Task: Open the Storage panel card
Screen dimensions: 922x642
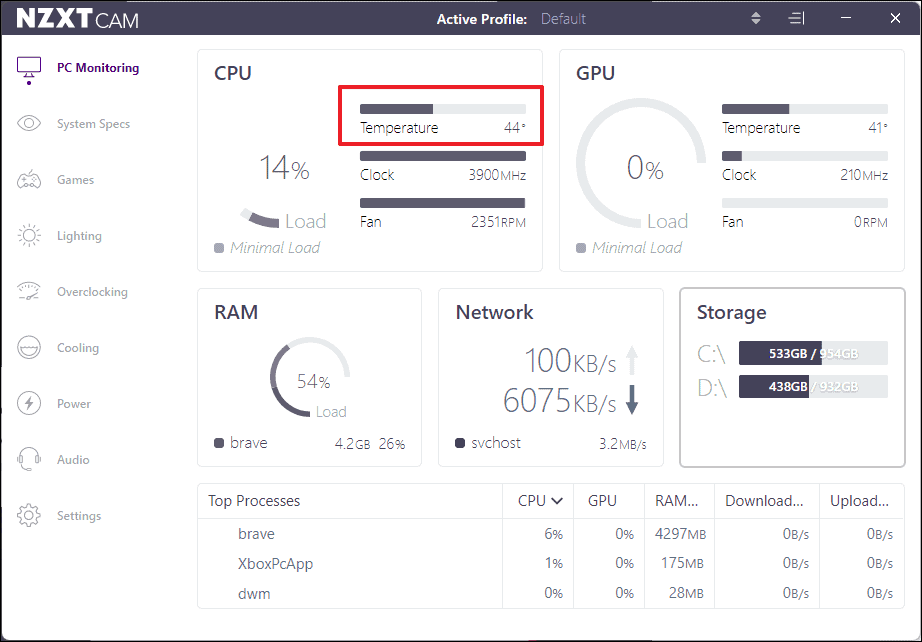Action: tap(792, 377)
